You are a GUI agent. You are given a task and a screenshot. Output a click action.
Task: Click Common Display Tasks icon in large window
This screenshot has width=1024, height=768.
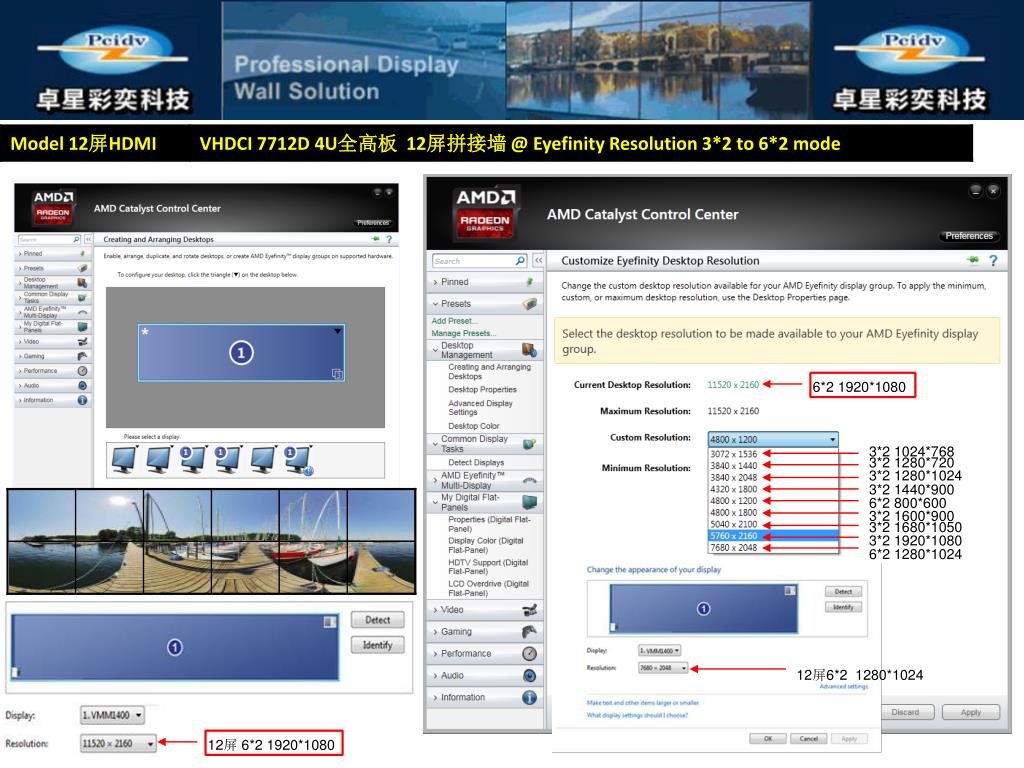coord(530,444)
